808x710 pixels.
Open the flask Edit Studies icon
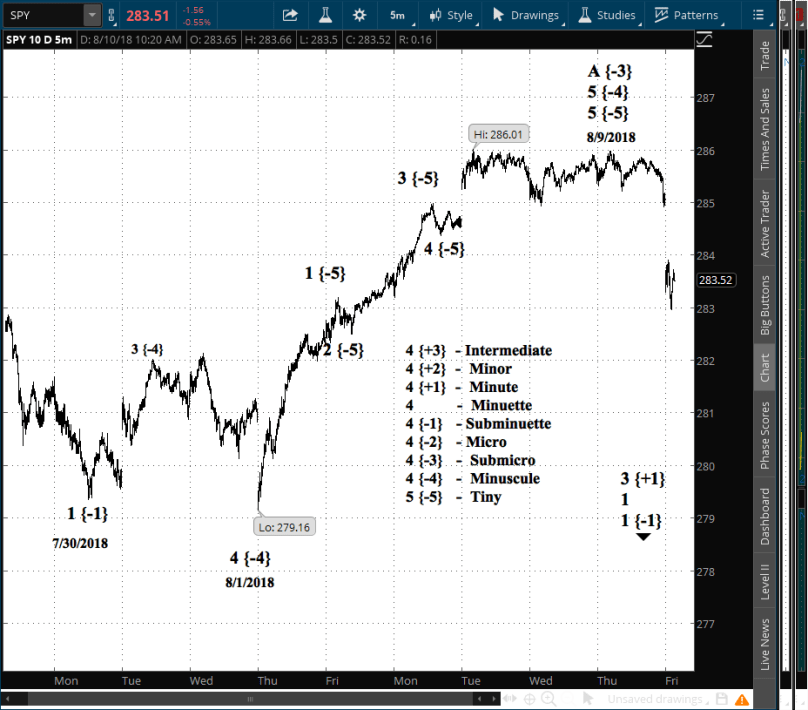point(325,15)
